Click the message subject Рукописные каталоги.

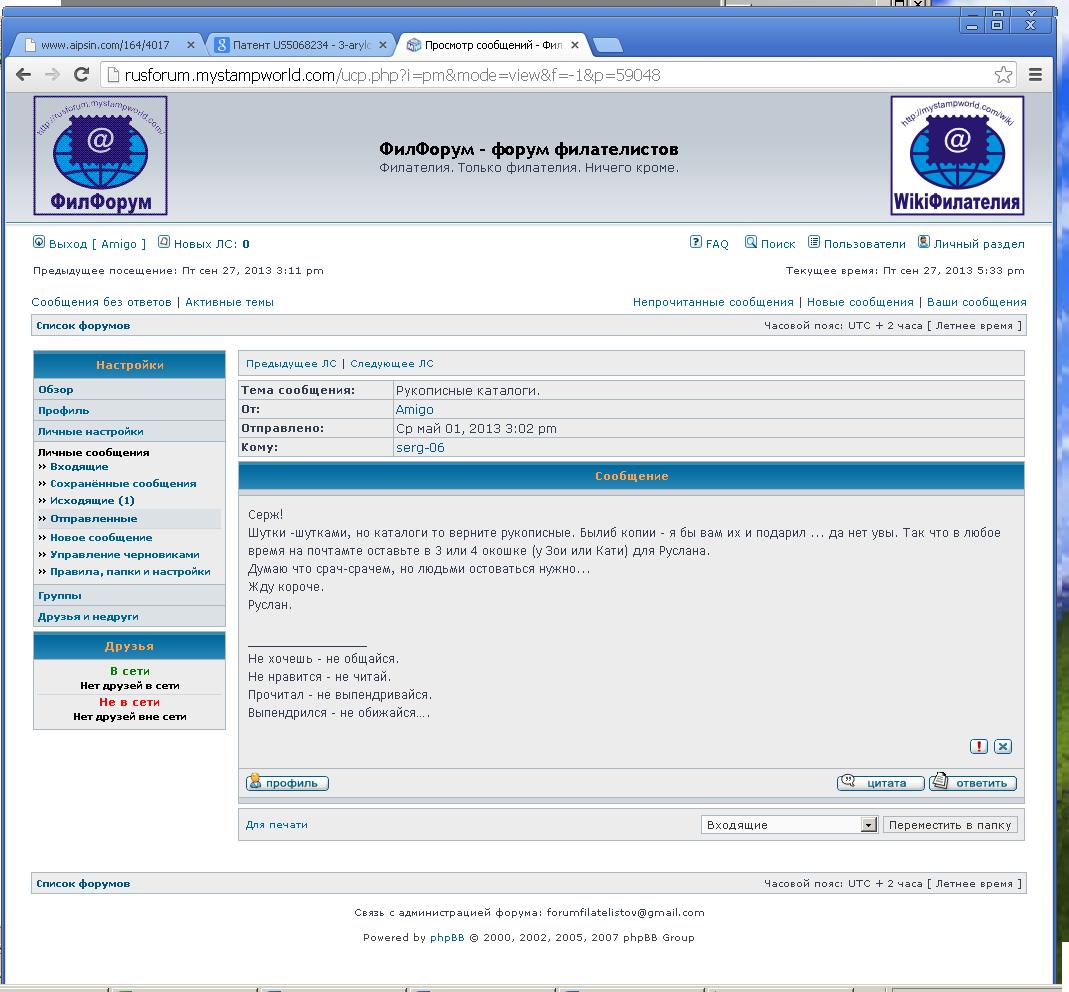468,391
